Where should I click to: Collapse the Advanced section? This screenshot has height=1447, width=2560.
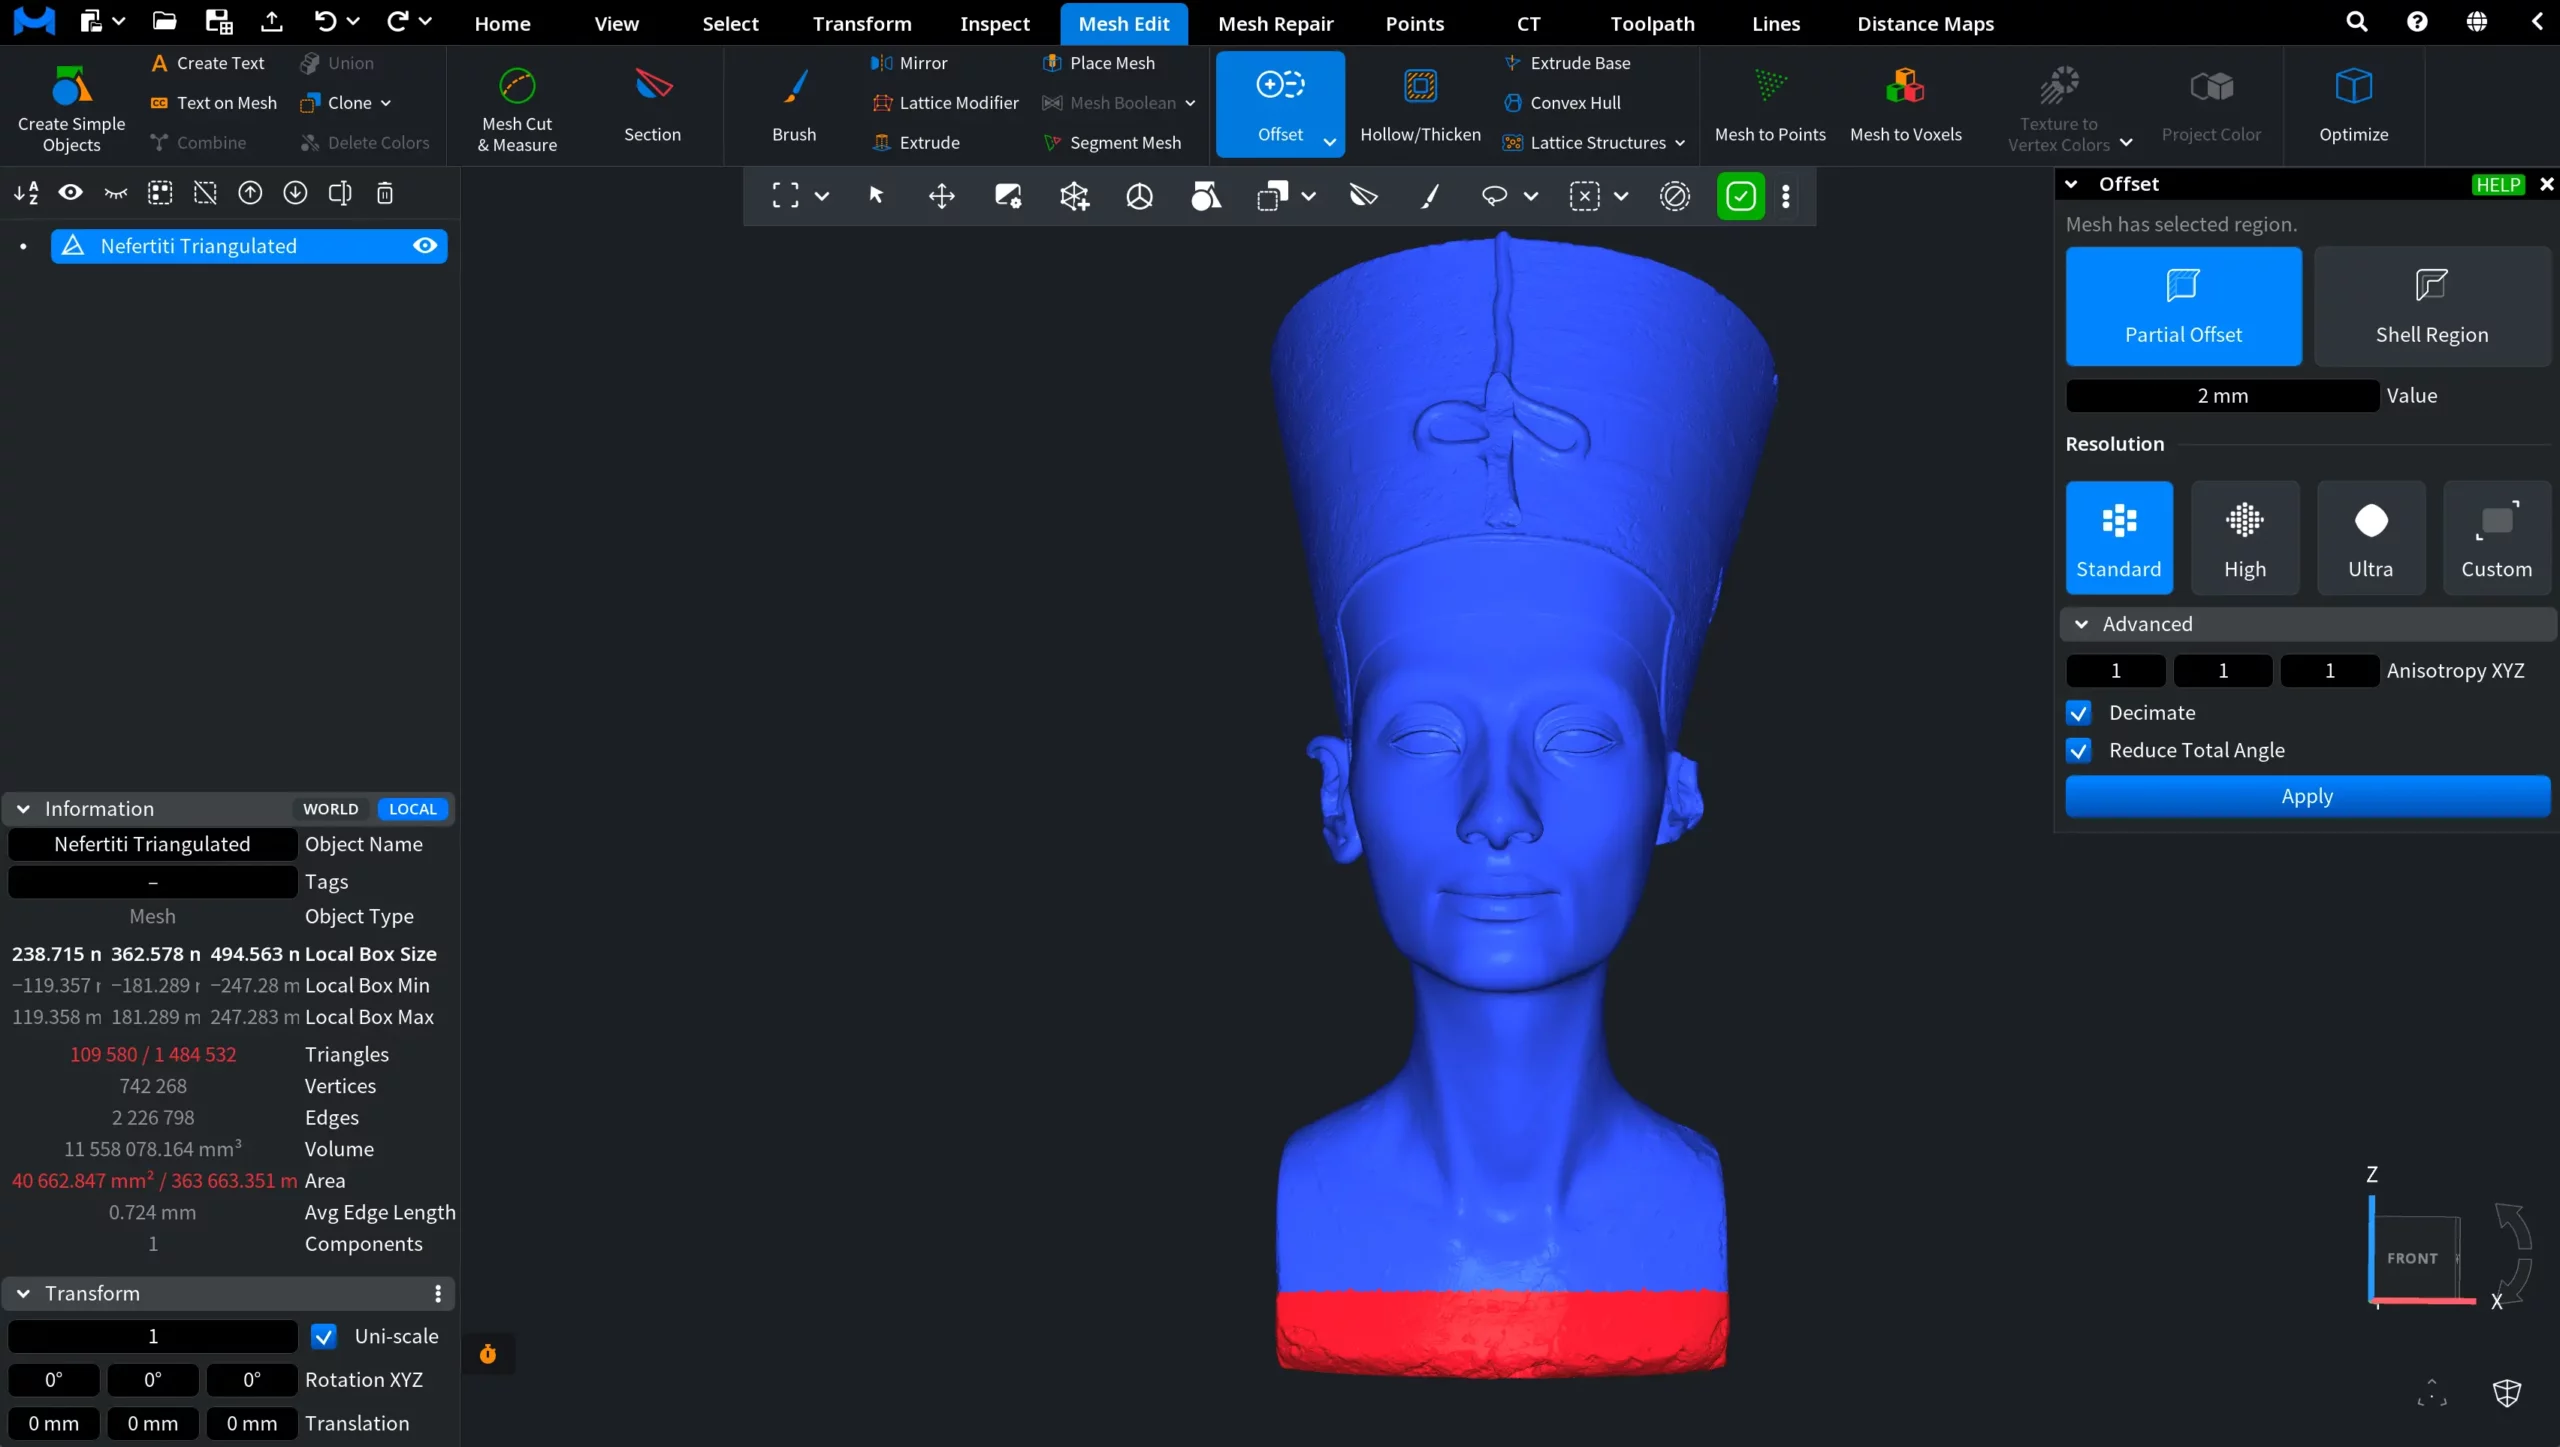click(2081, 624)
